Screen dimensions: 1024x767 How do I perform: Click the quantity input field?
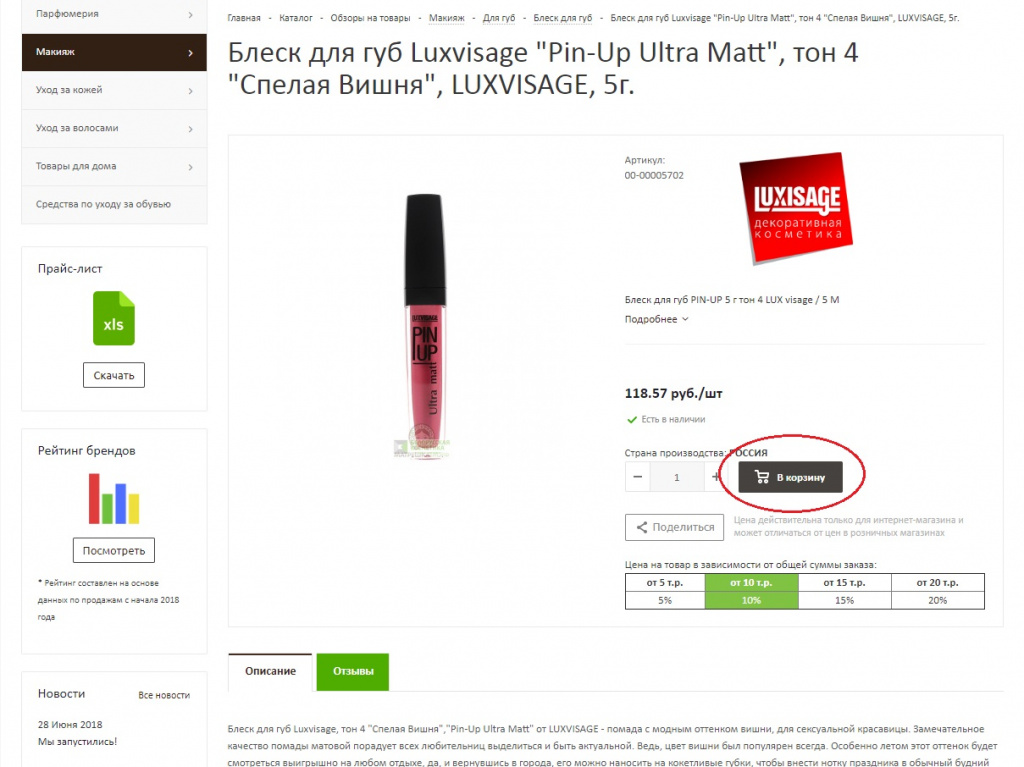pyautogui.click(x=677, y=477)
